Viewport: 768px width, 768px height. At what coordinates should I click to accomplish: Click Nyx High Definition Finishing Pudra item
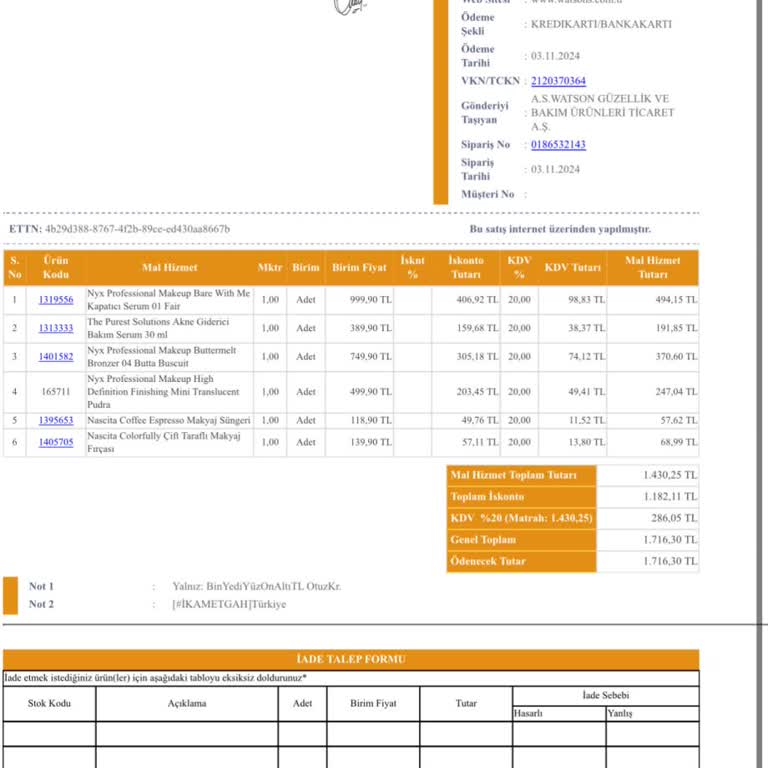click(163, 392)
